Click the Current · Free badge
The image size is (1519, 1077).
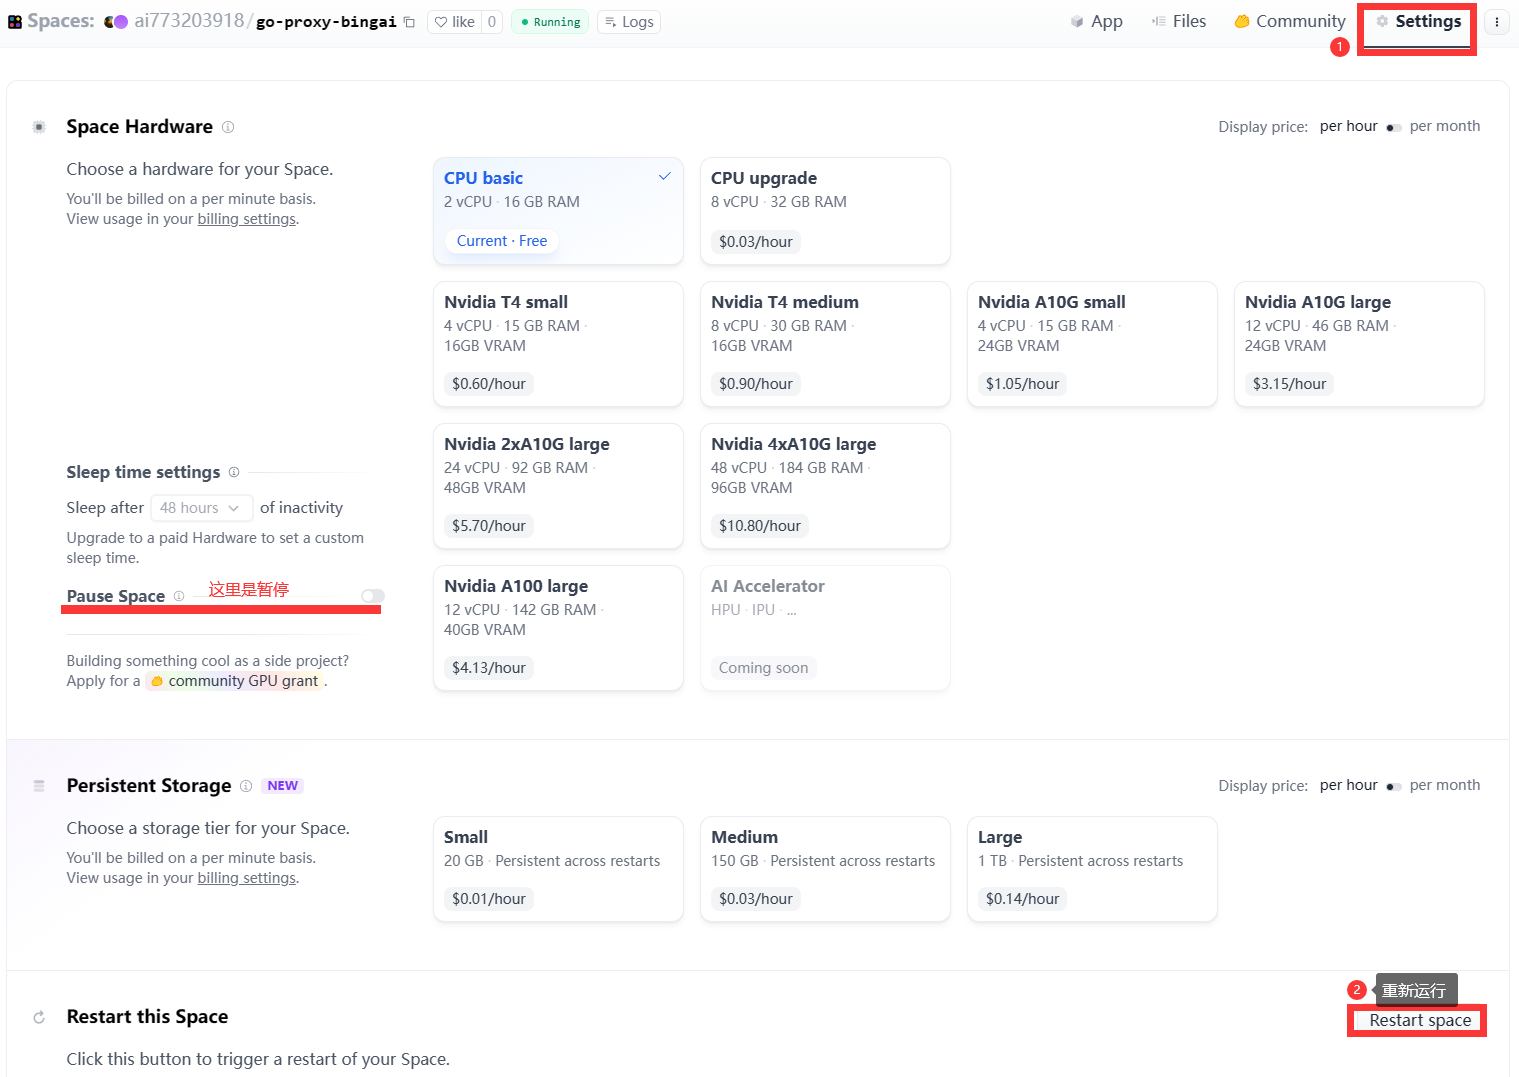coord(502,241)
